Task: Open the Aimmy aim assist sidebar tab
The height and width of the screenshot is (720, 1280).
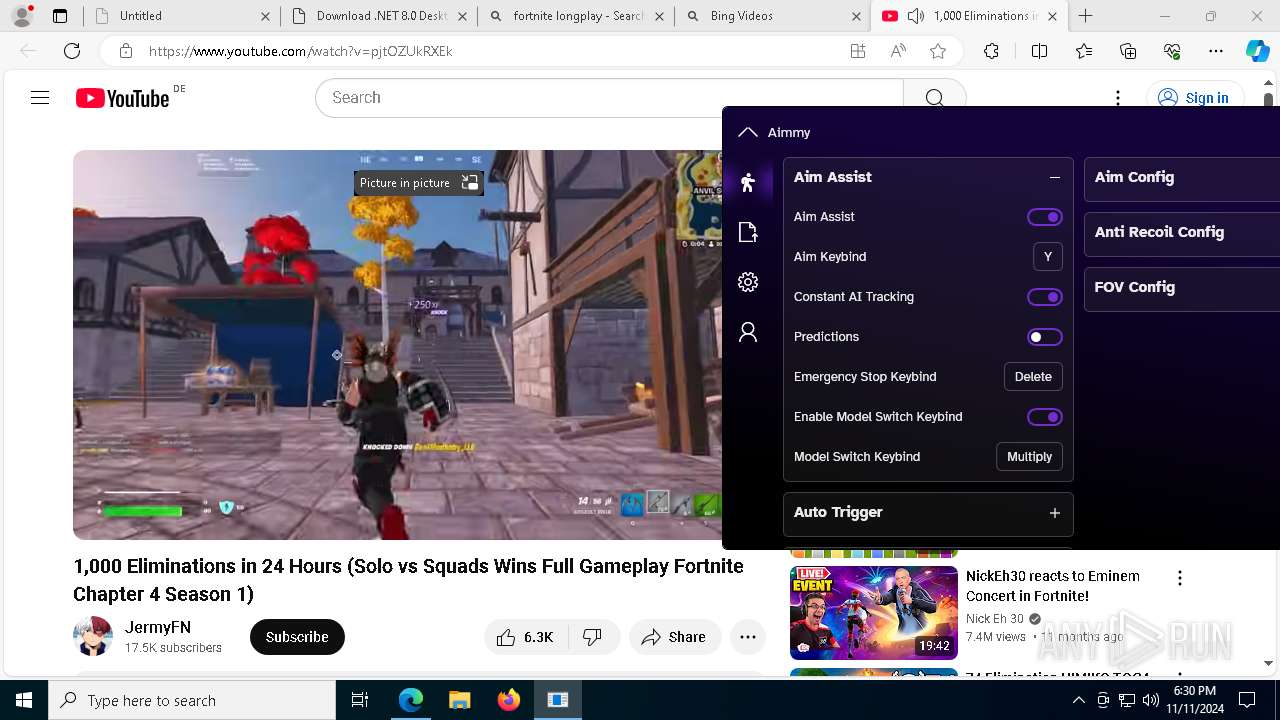Action: (x=748, y=182)
